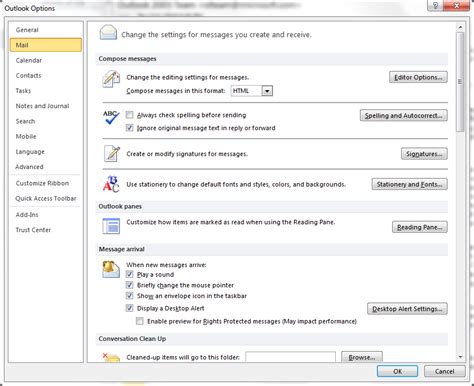This screenshot has width=474, height=386.
Task: Open the compose format HTML dropdown
Action: click(267, 91)
